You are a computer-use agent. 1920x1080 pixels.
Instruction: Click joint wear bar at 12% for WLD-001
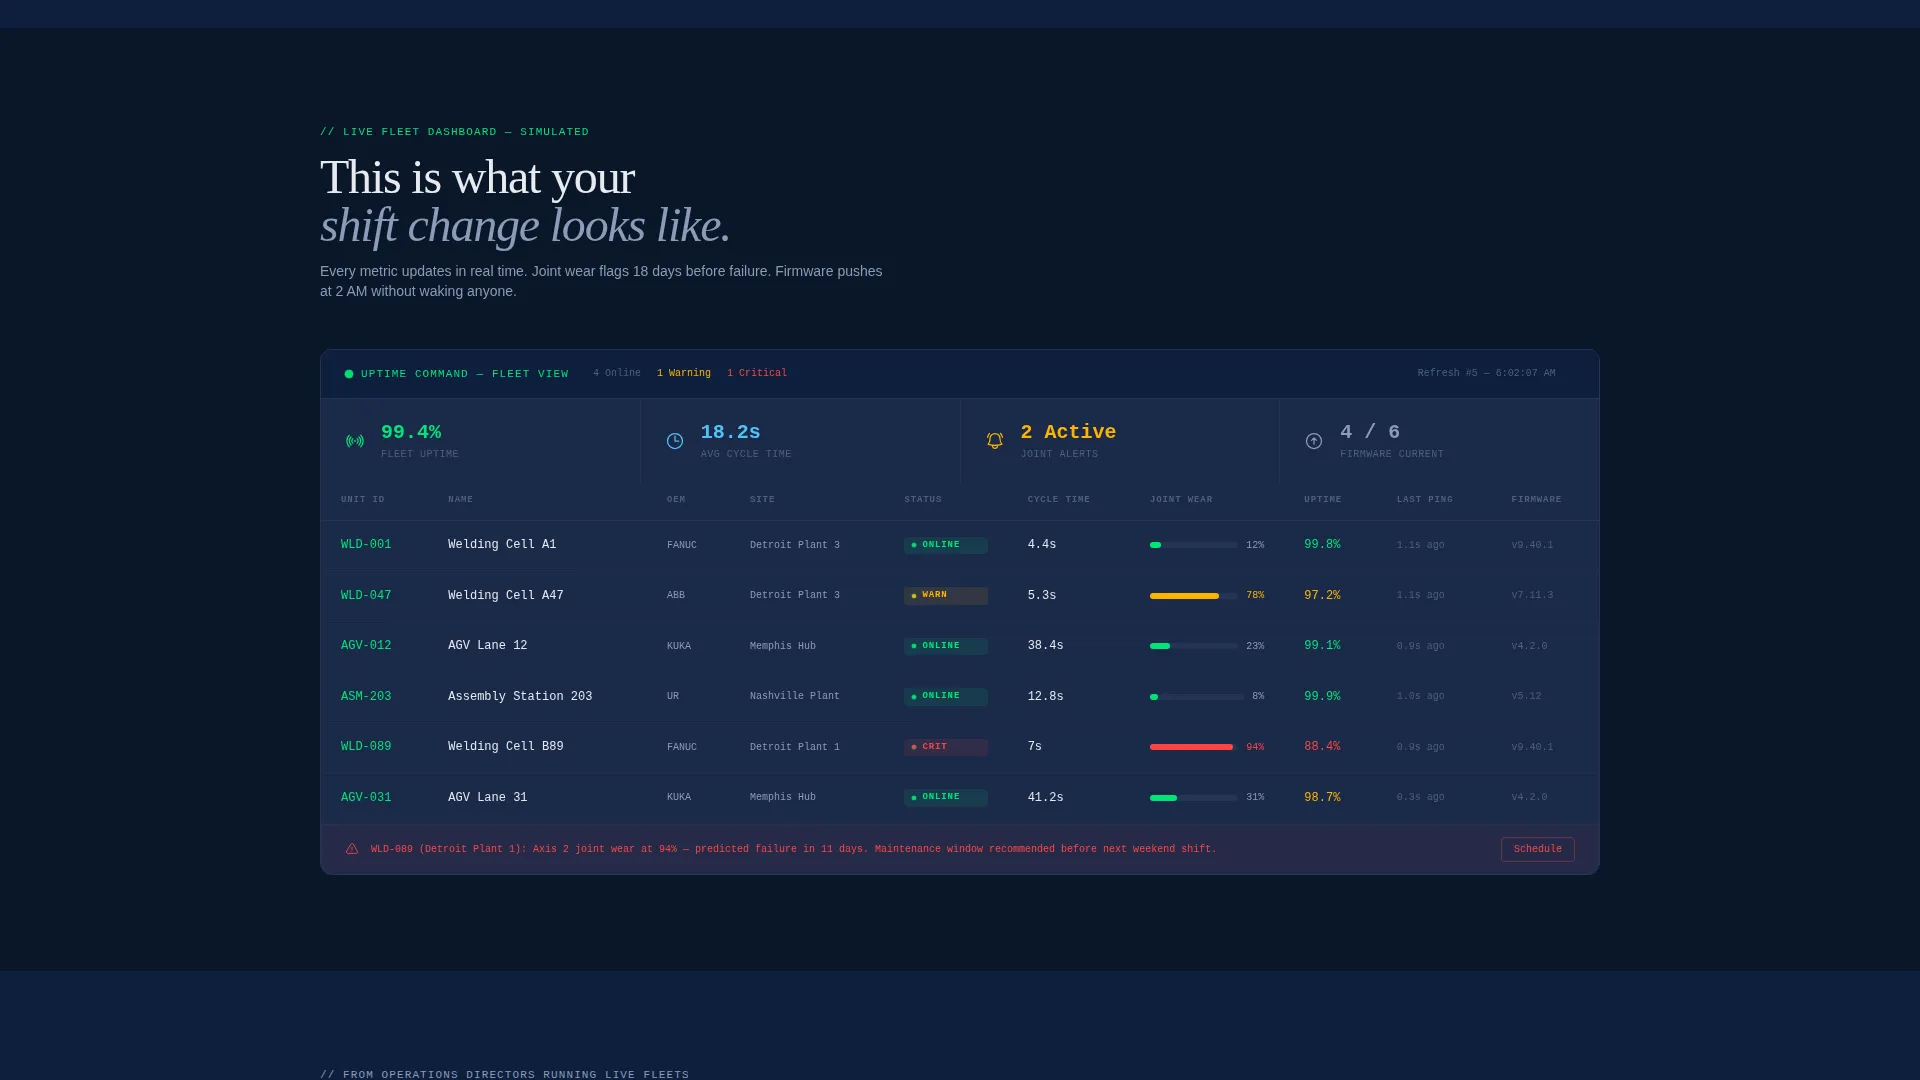pyautogui.click(x=1193, y=545)
